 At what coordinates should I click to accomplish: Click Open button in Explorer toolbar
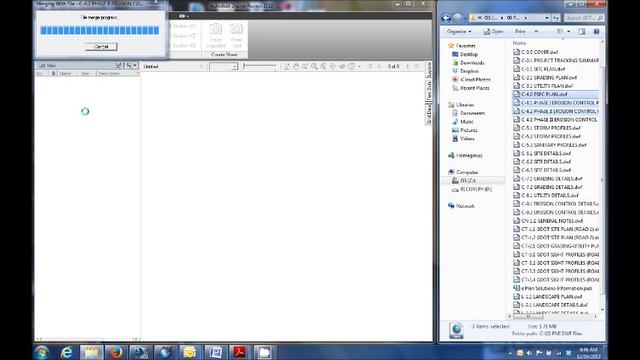click(493, 31)
